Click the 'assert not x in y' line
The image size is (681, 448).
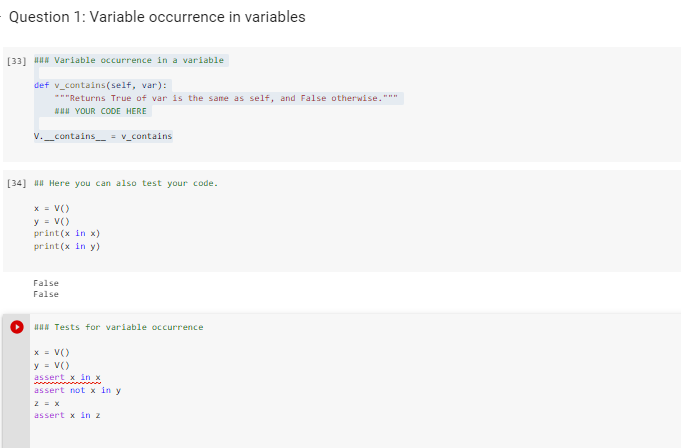77,390
